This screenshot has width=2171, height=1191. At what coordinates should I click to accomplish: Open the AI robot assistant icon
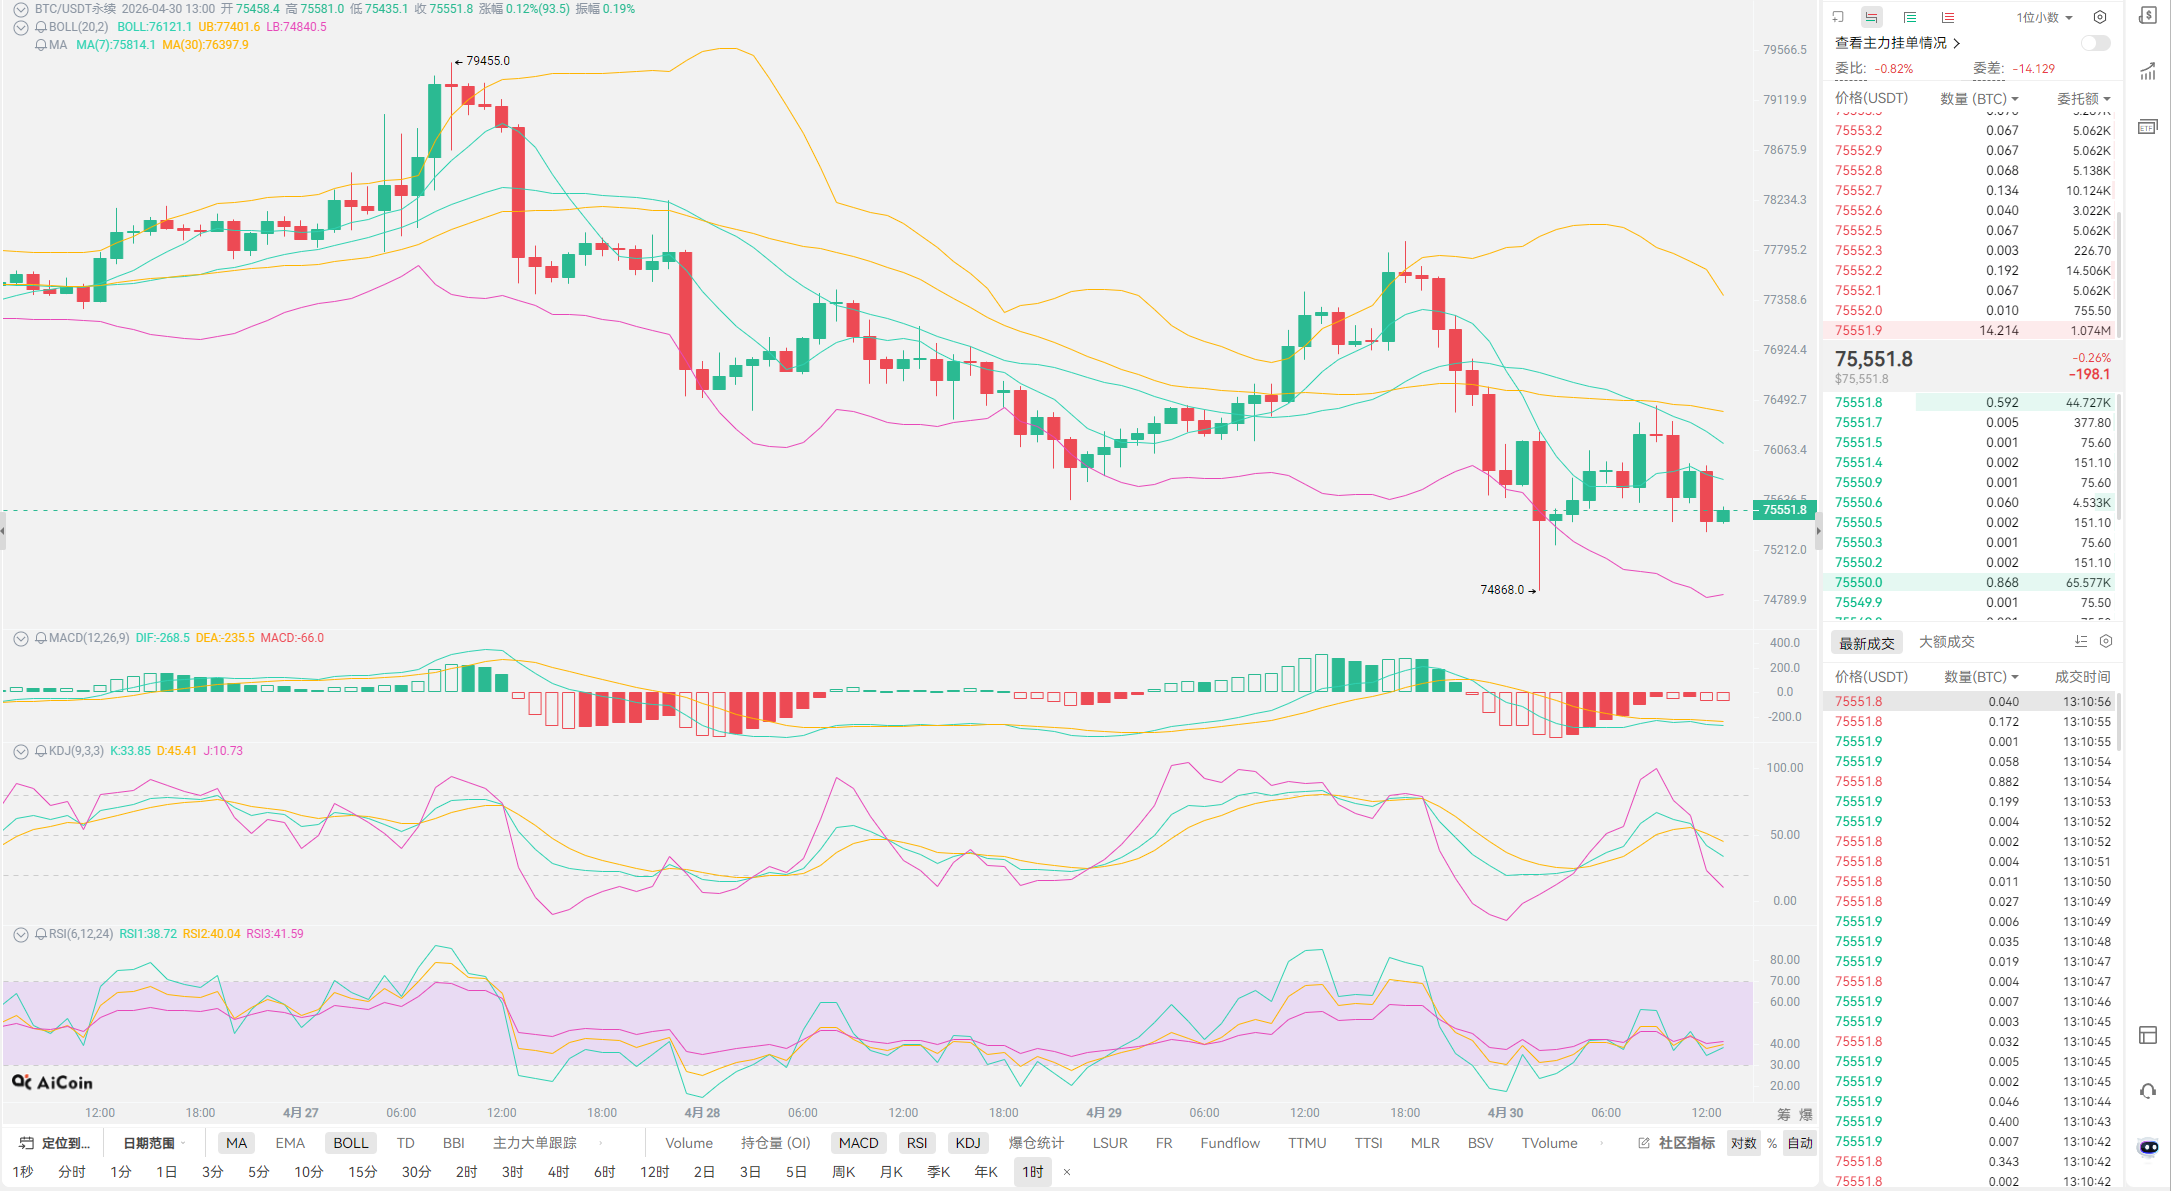click(2148, 1147)
